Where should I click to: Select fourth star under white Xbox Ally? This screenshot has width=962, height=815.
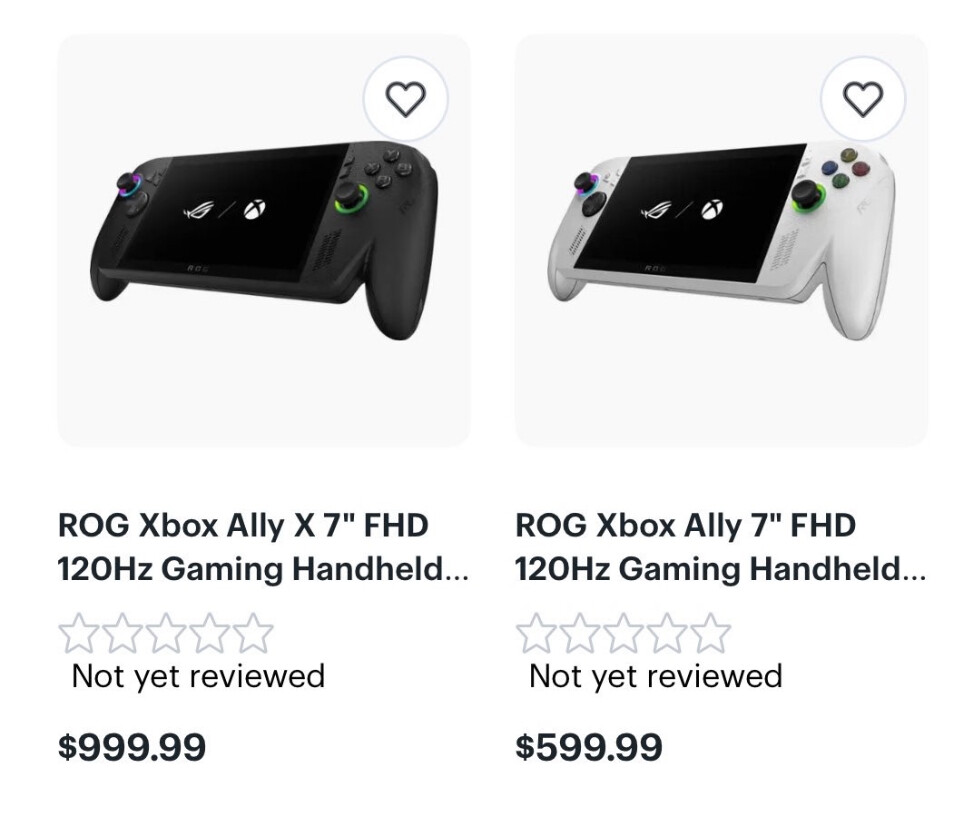click(x=667, y=634)
